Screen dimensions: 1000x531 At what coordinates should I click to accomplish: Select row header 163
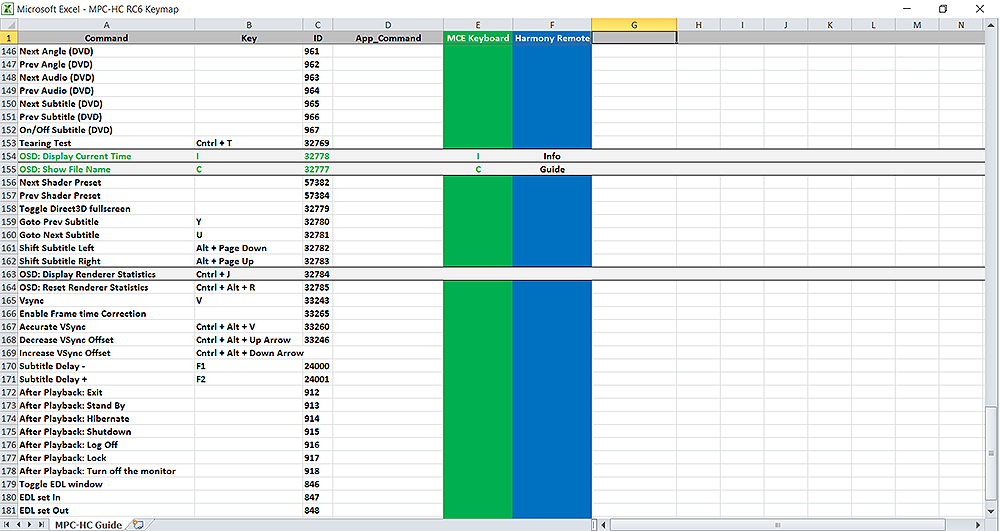tap(9, 274)
